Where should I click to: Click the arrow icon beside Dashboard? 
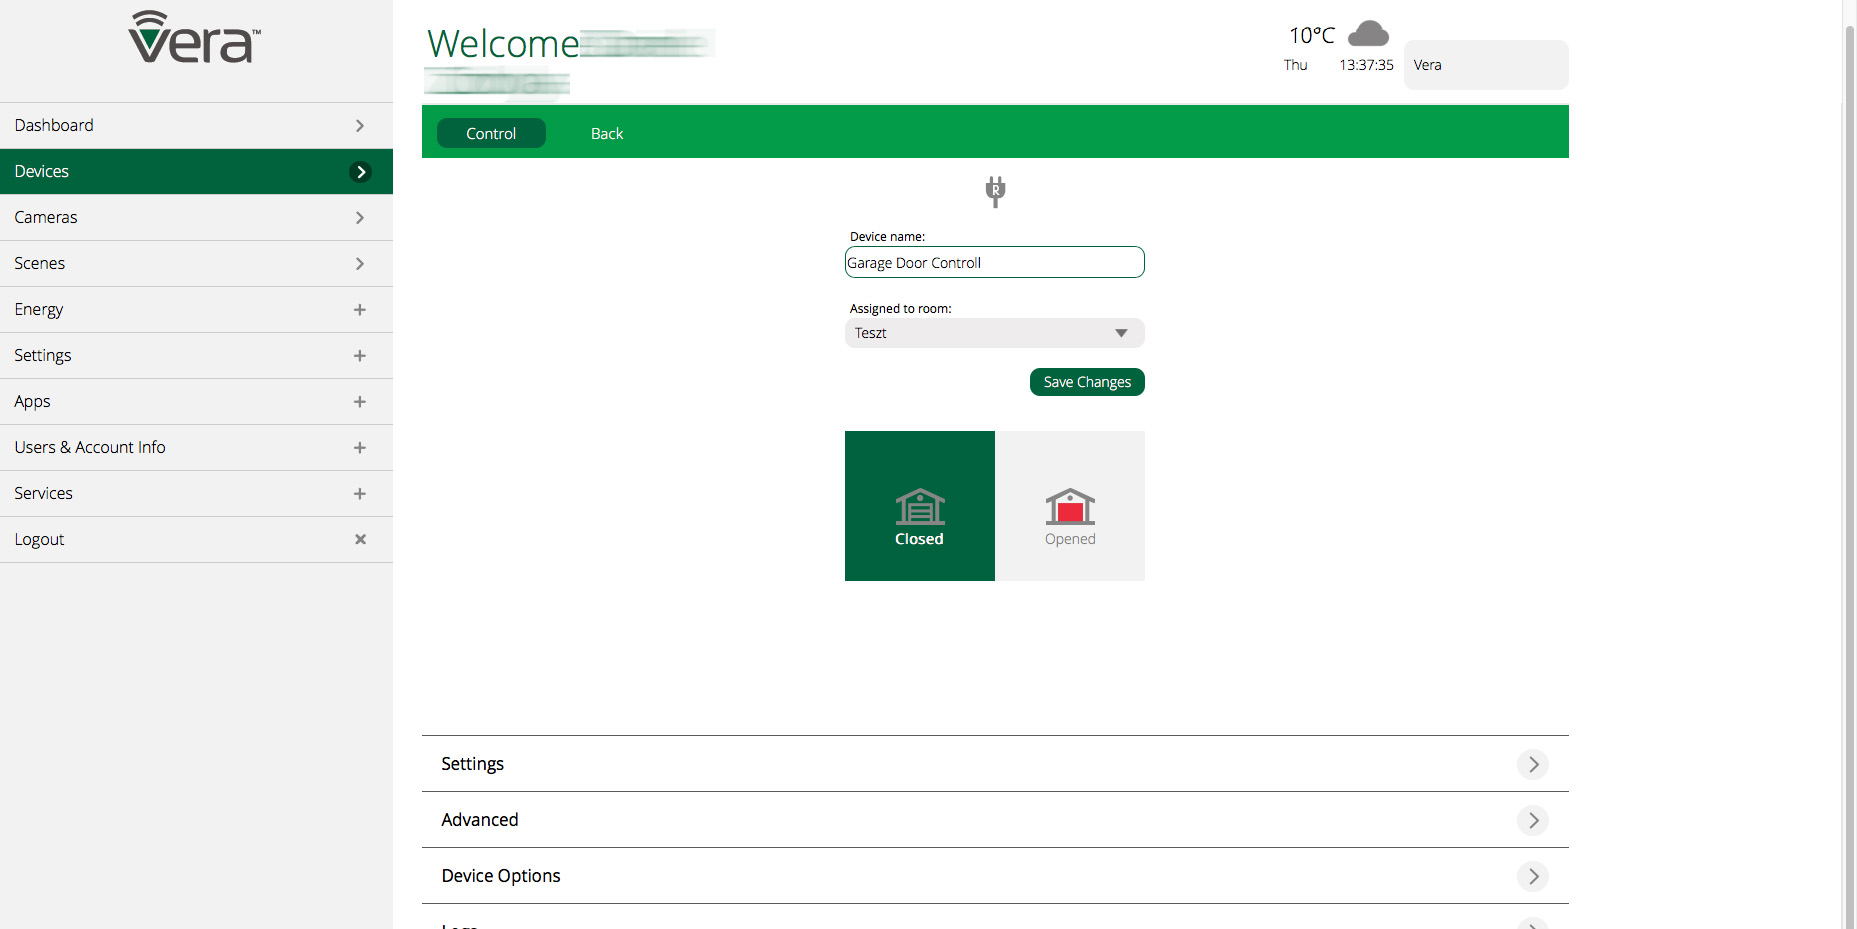pos(360,126)
